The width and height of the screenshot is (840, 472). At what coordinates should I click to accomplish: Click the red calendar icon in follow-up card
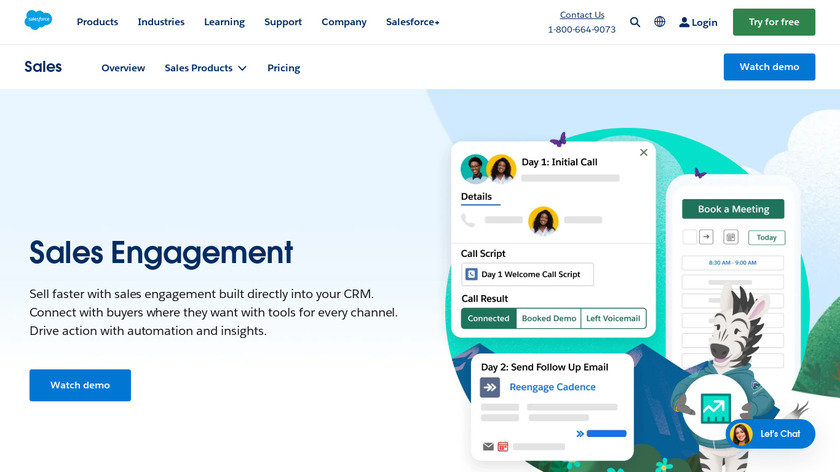[502, 446]
